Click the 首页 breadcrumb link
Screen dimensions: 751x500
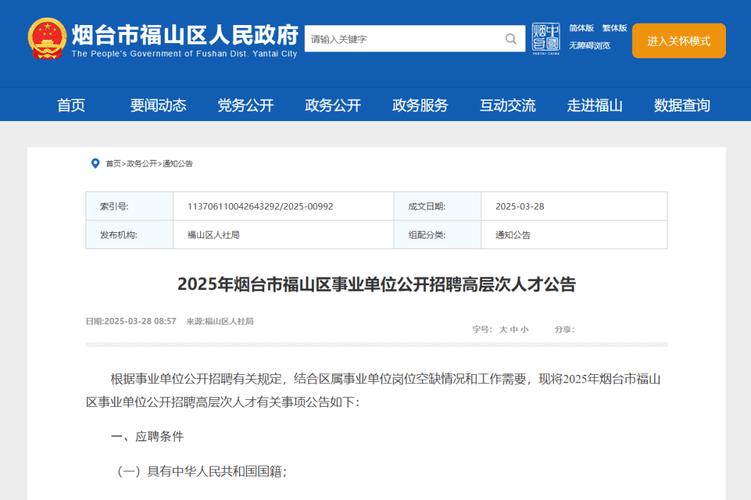click(x=114, y=164)
